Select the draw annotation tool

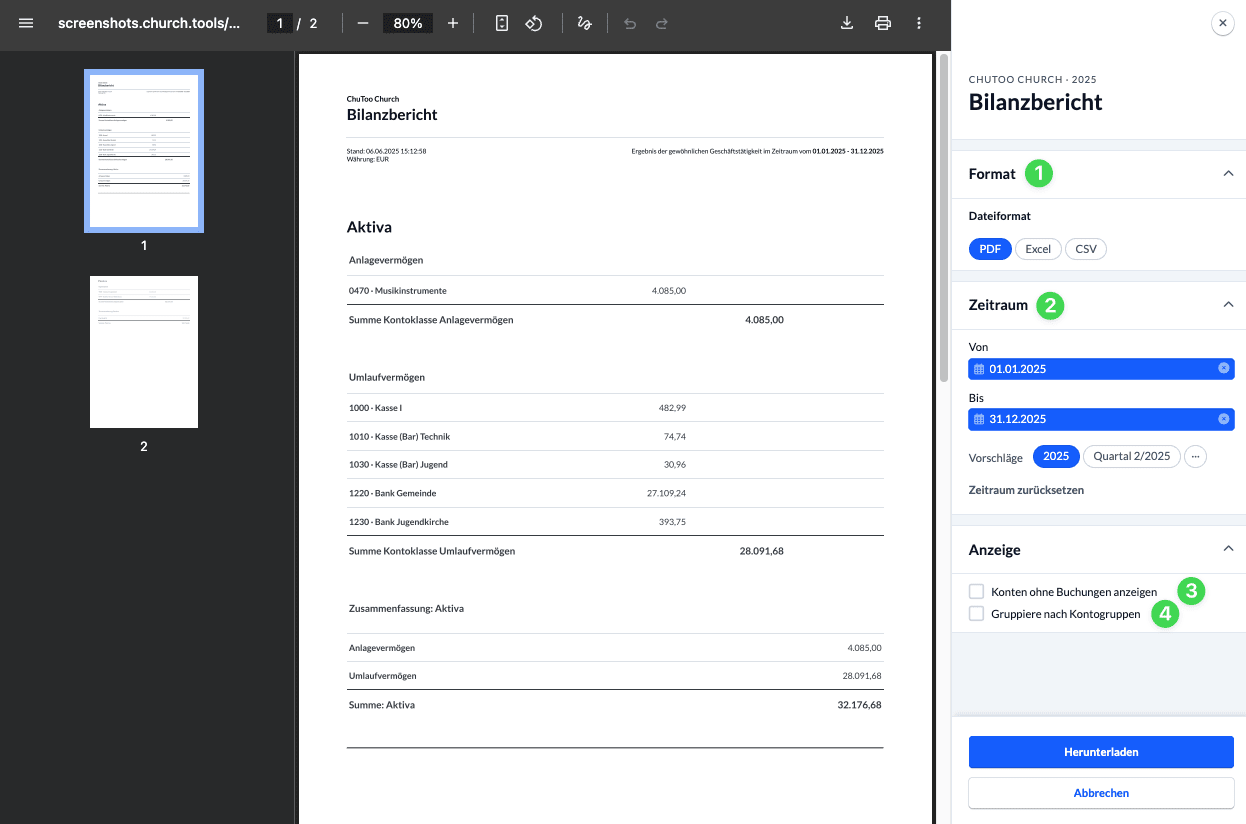click(584, 23)
